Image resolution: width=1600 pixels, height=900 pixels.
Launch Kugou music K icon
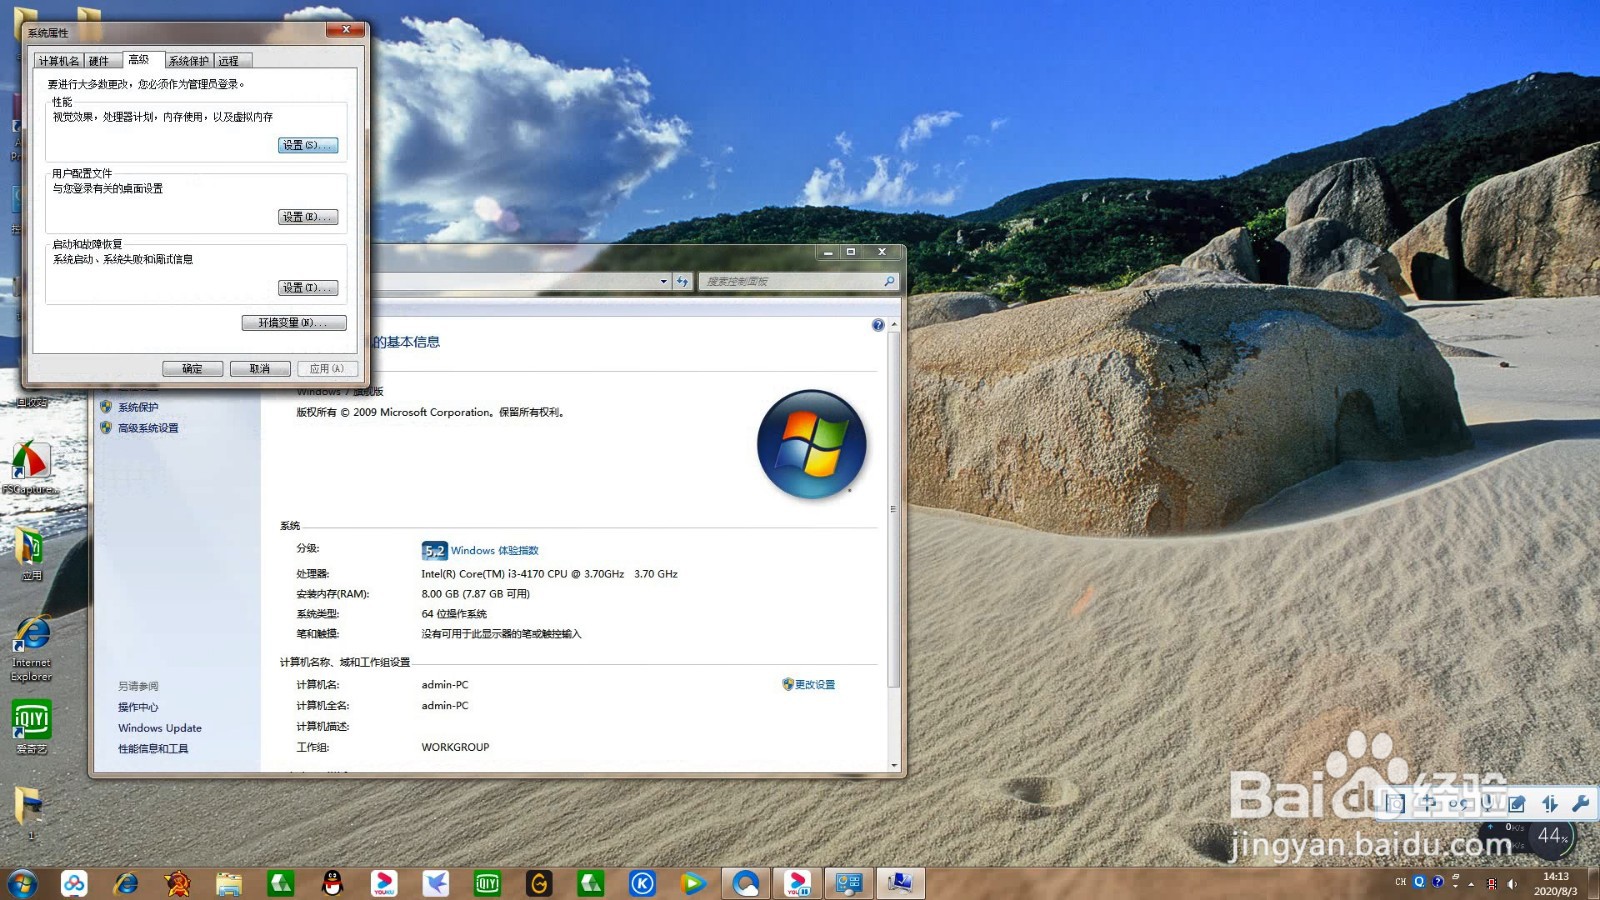[642, 883]
